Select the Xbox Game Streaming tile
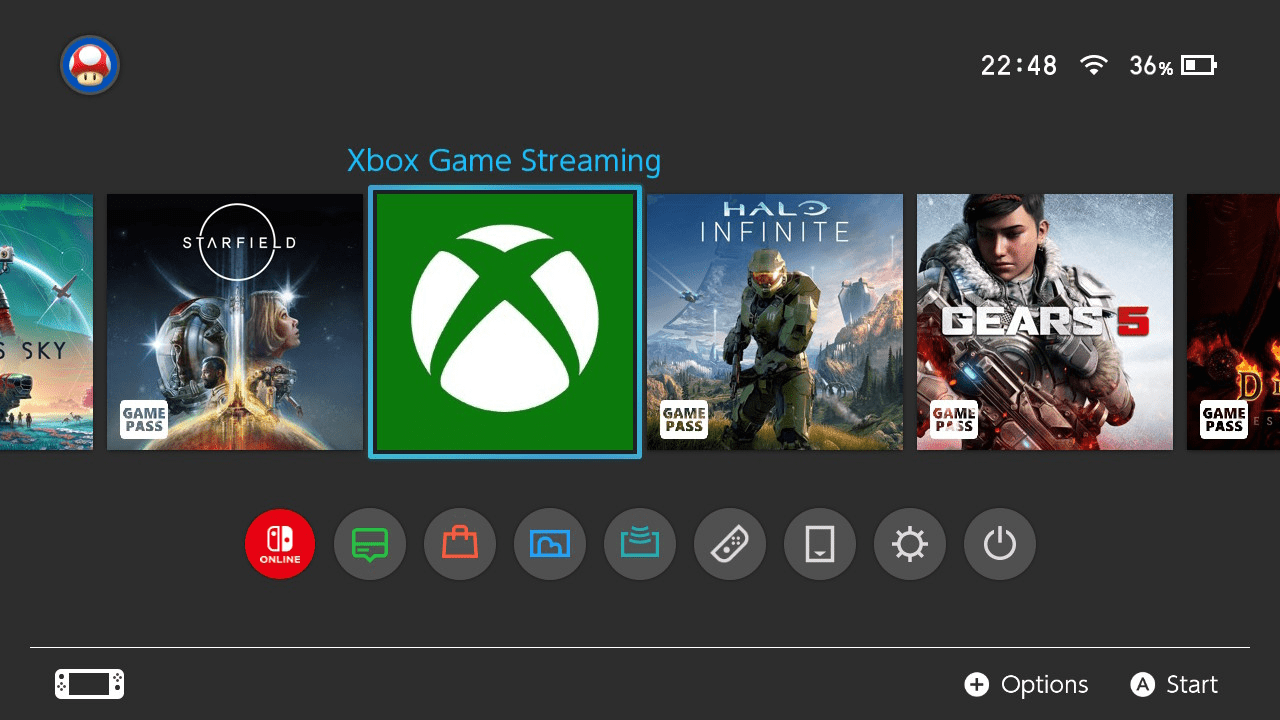The height and width of the screenshot is (720, 1280). pyautogui.click(x=505, y=322)
